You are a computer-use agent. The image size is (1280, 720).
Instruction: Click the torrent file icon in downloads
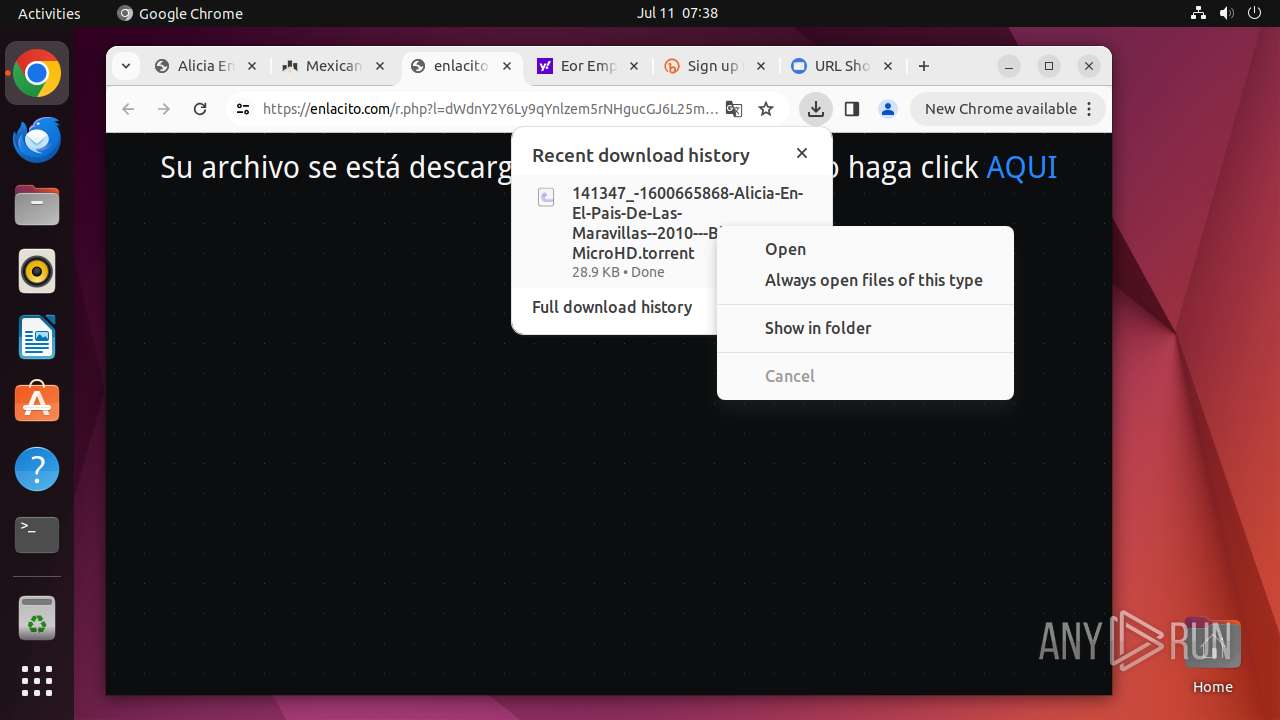546,197
